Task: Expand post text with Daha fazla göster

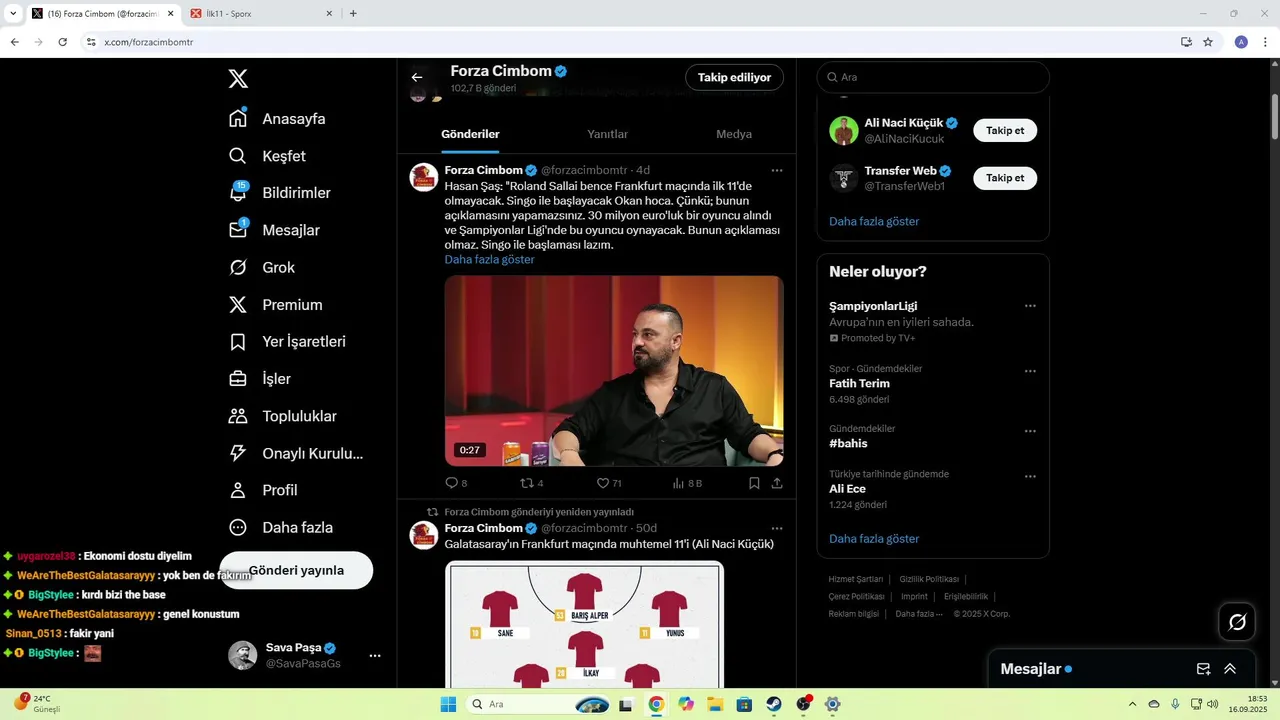Action: (489, 259)
